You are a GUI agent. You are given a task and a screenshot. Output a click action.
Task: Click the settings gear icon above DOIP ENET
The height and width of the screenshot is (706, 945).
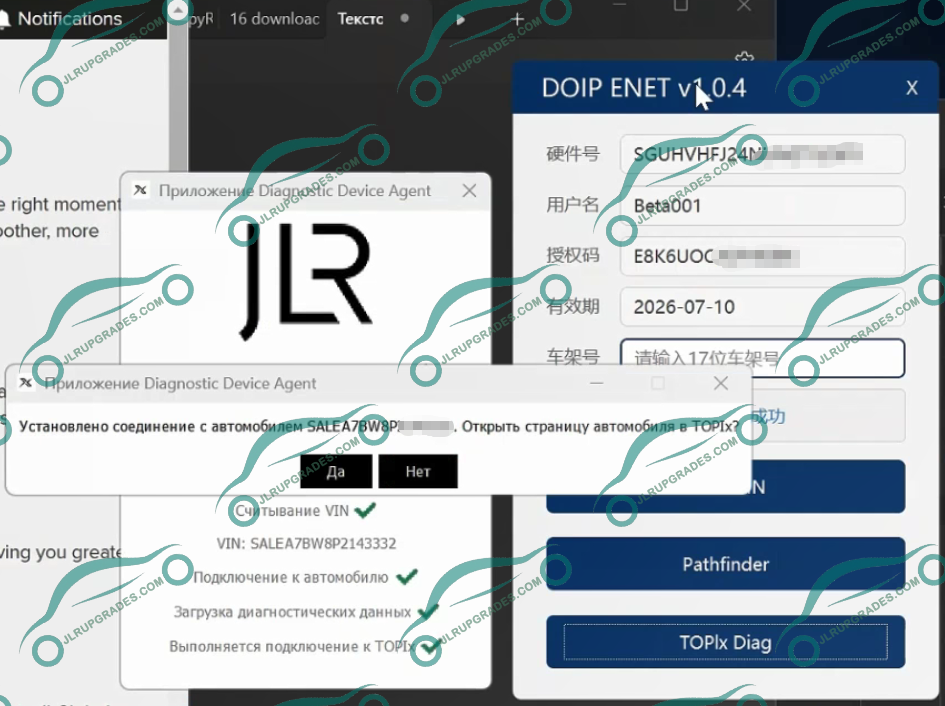pos(745,57)
